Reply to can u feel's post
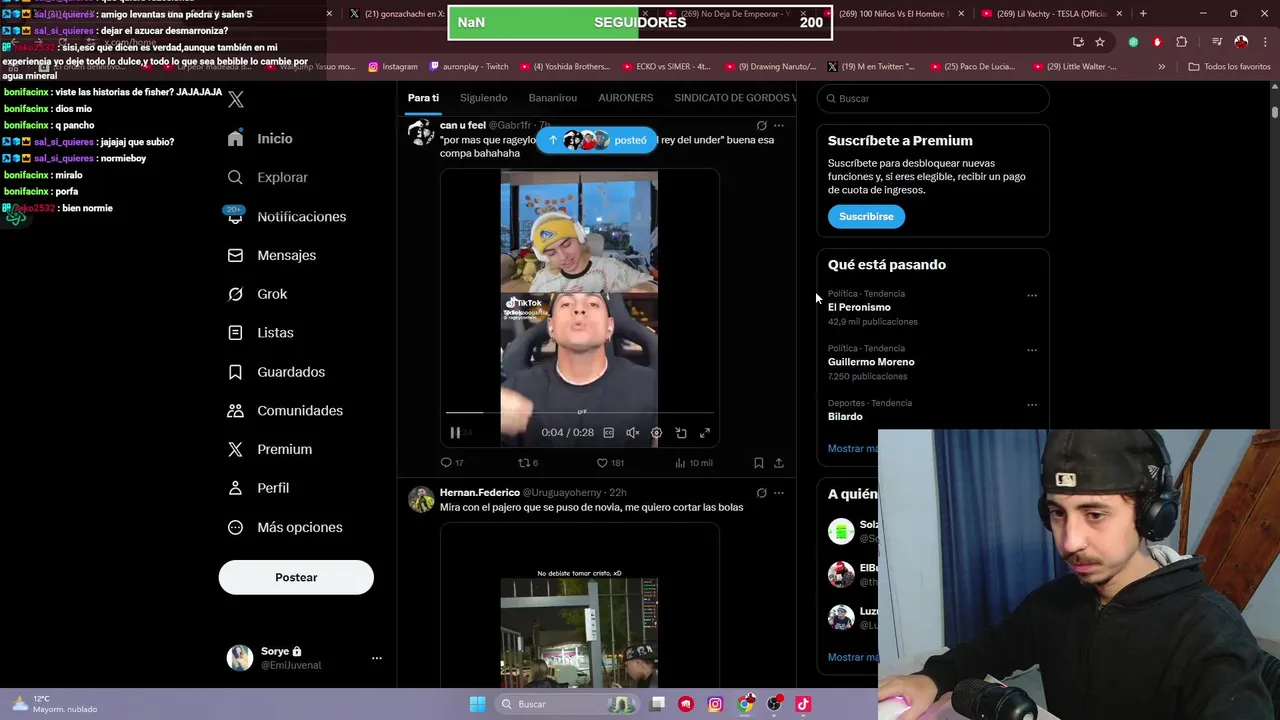The image size is (1280, 720). (452, 463)
